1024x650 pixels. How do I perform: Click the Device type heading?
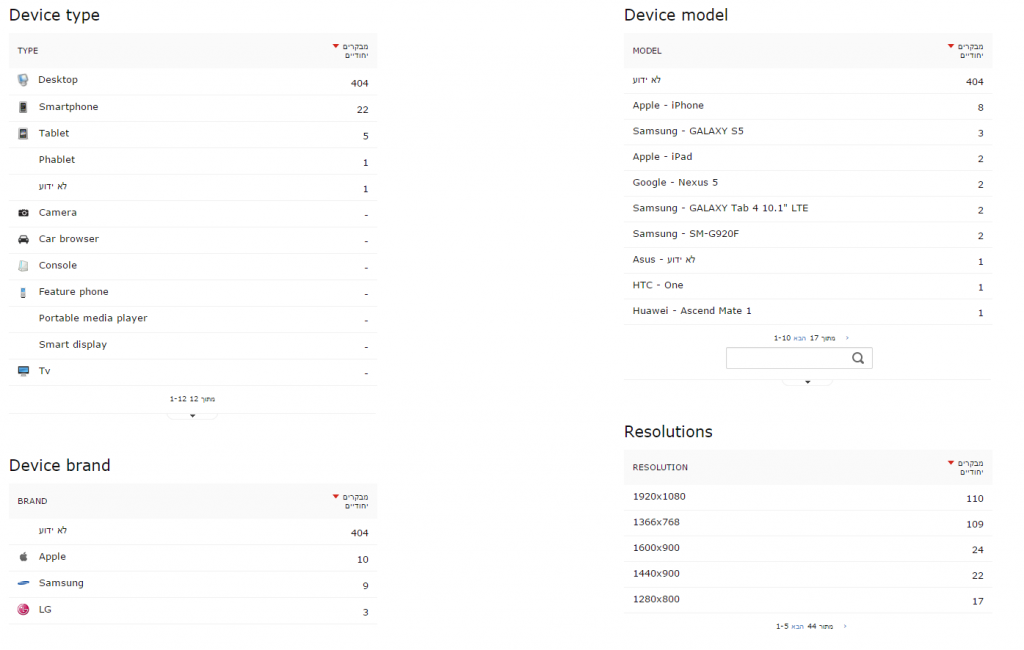(x=55, y=15)
